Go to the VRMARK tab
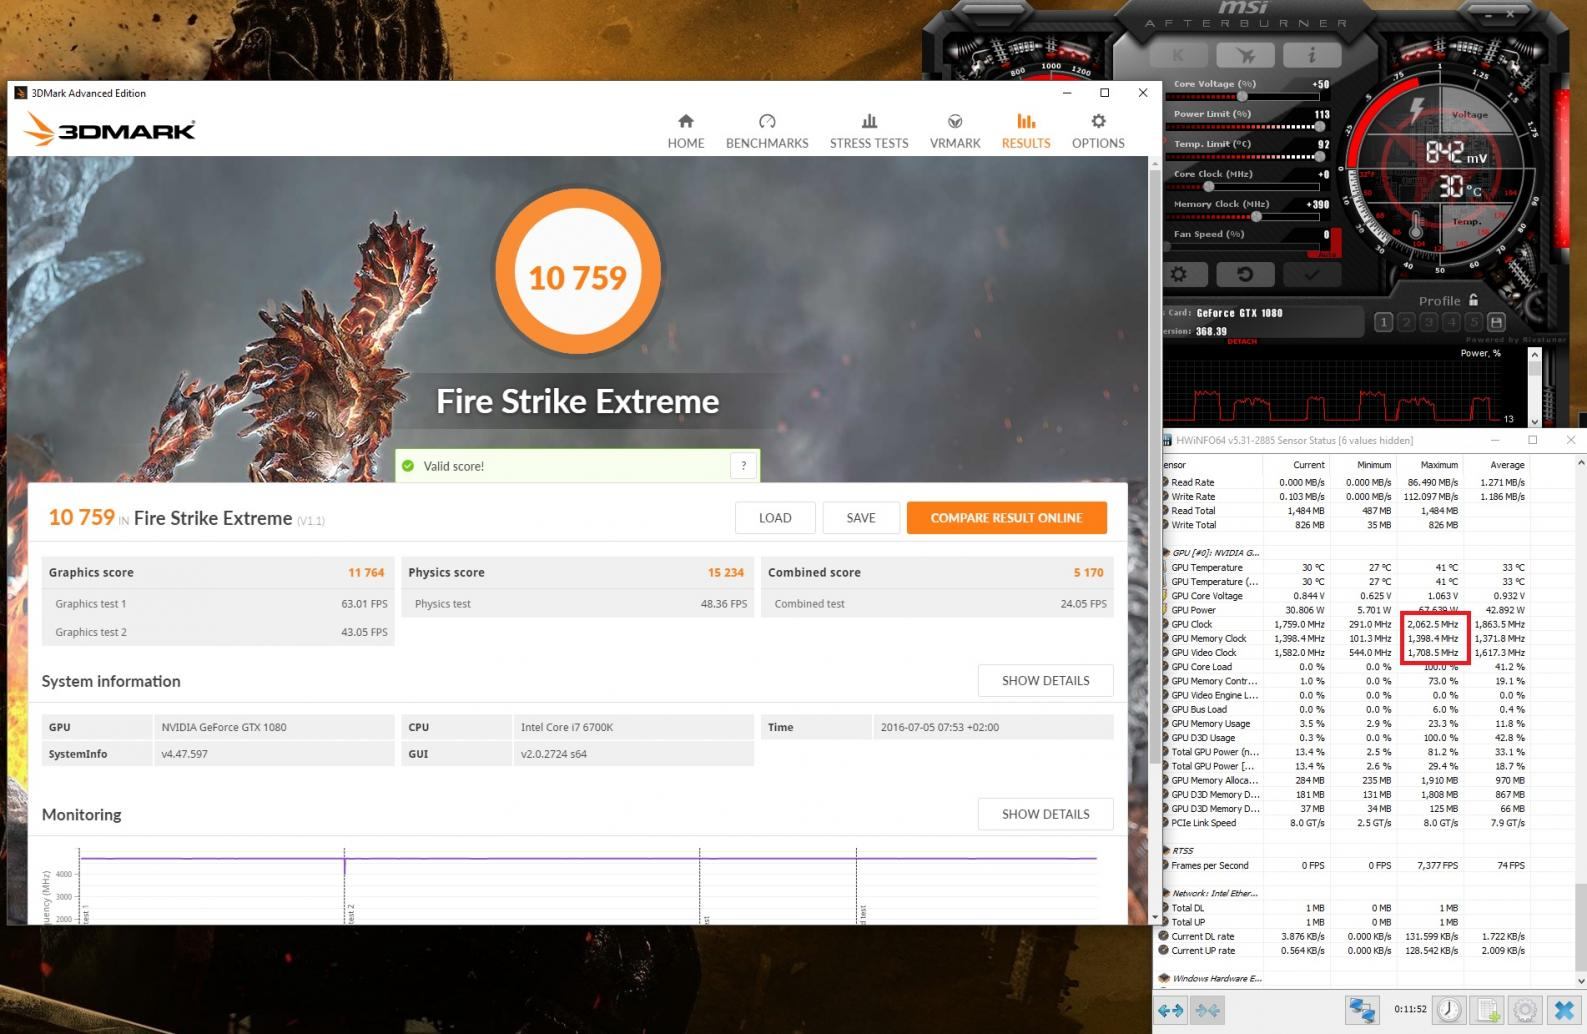The height and width of the screenshot is (1034, 1587). [955, 131]
